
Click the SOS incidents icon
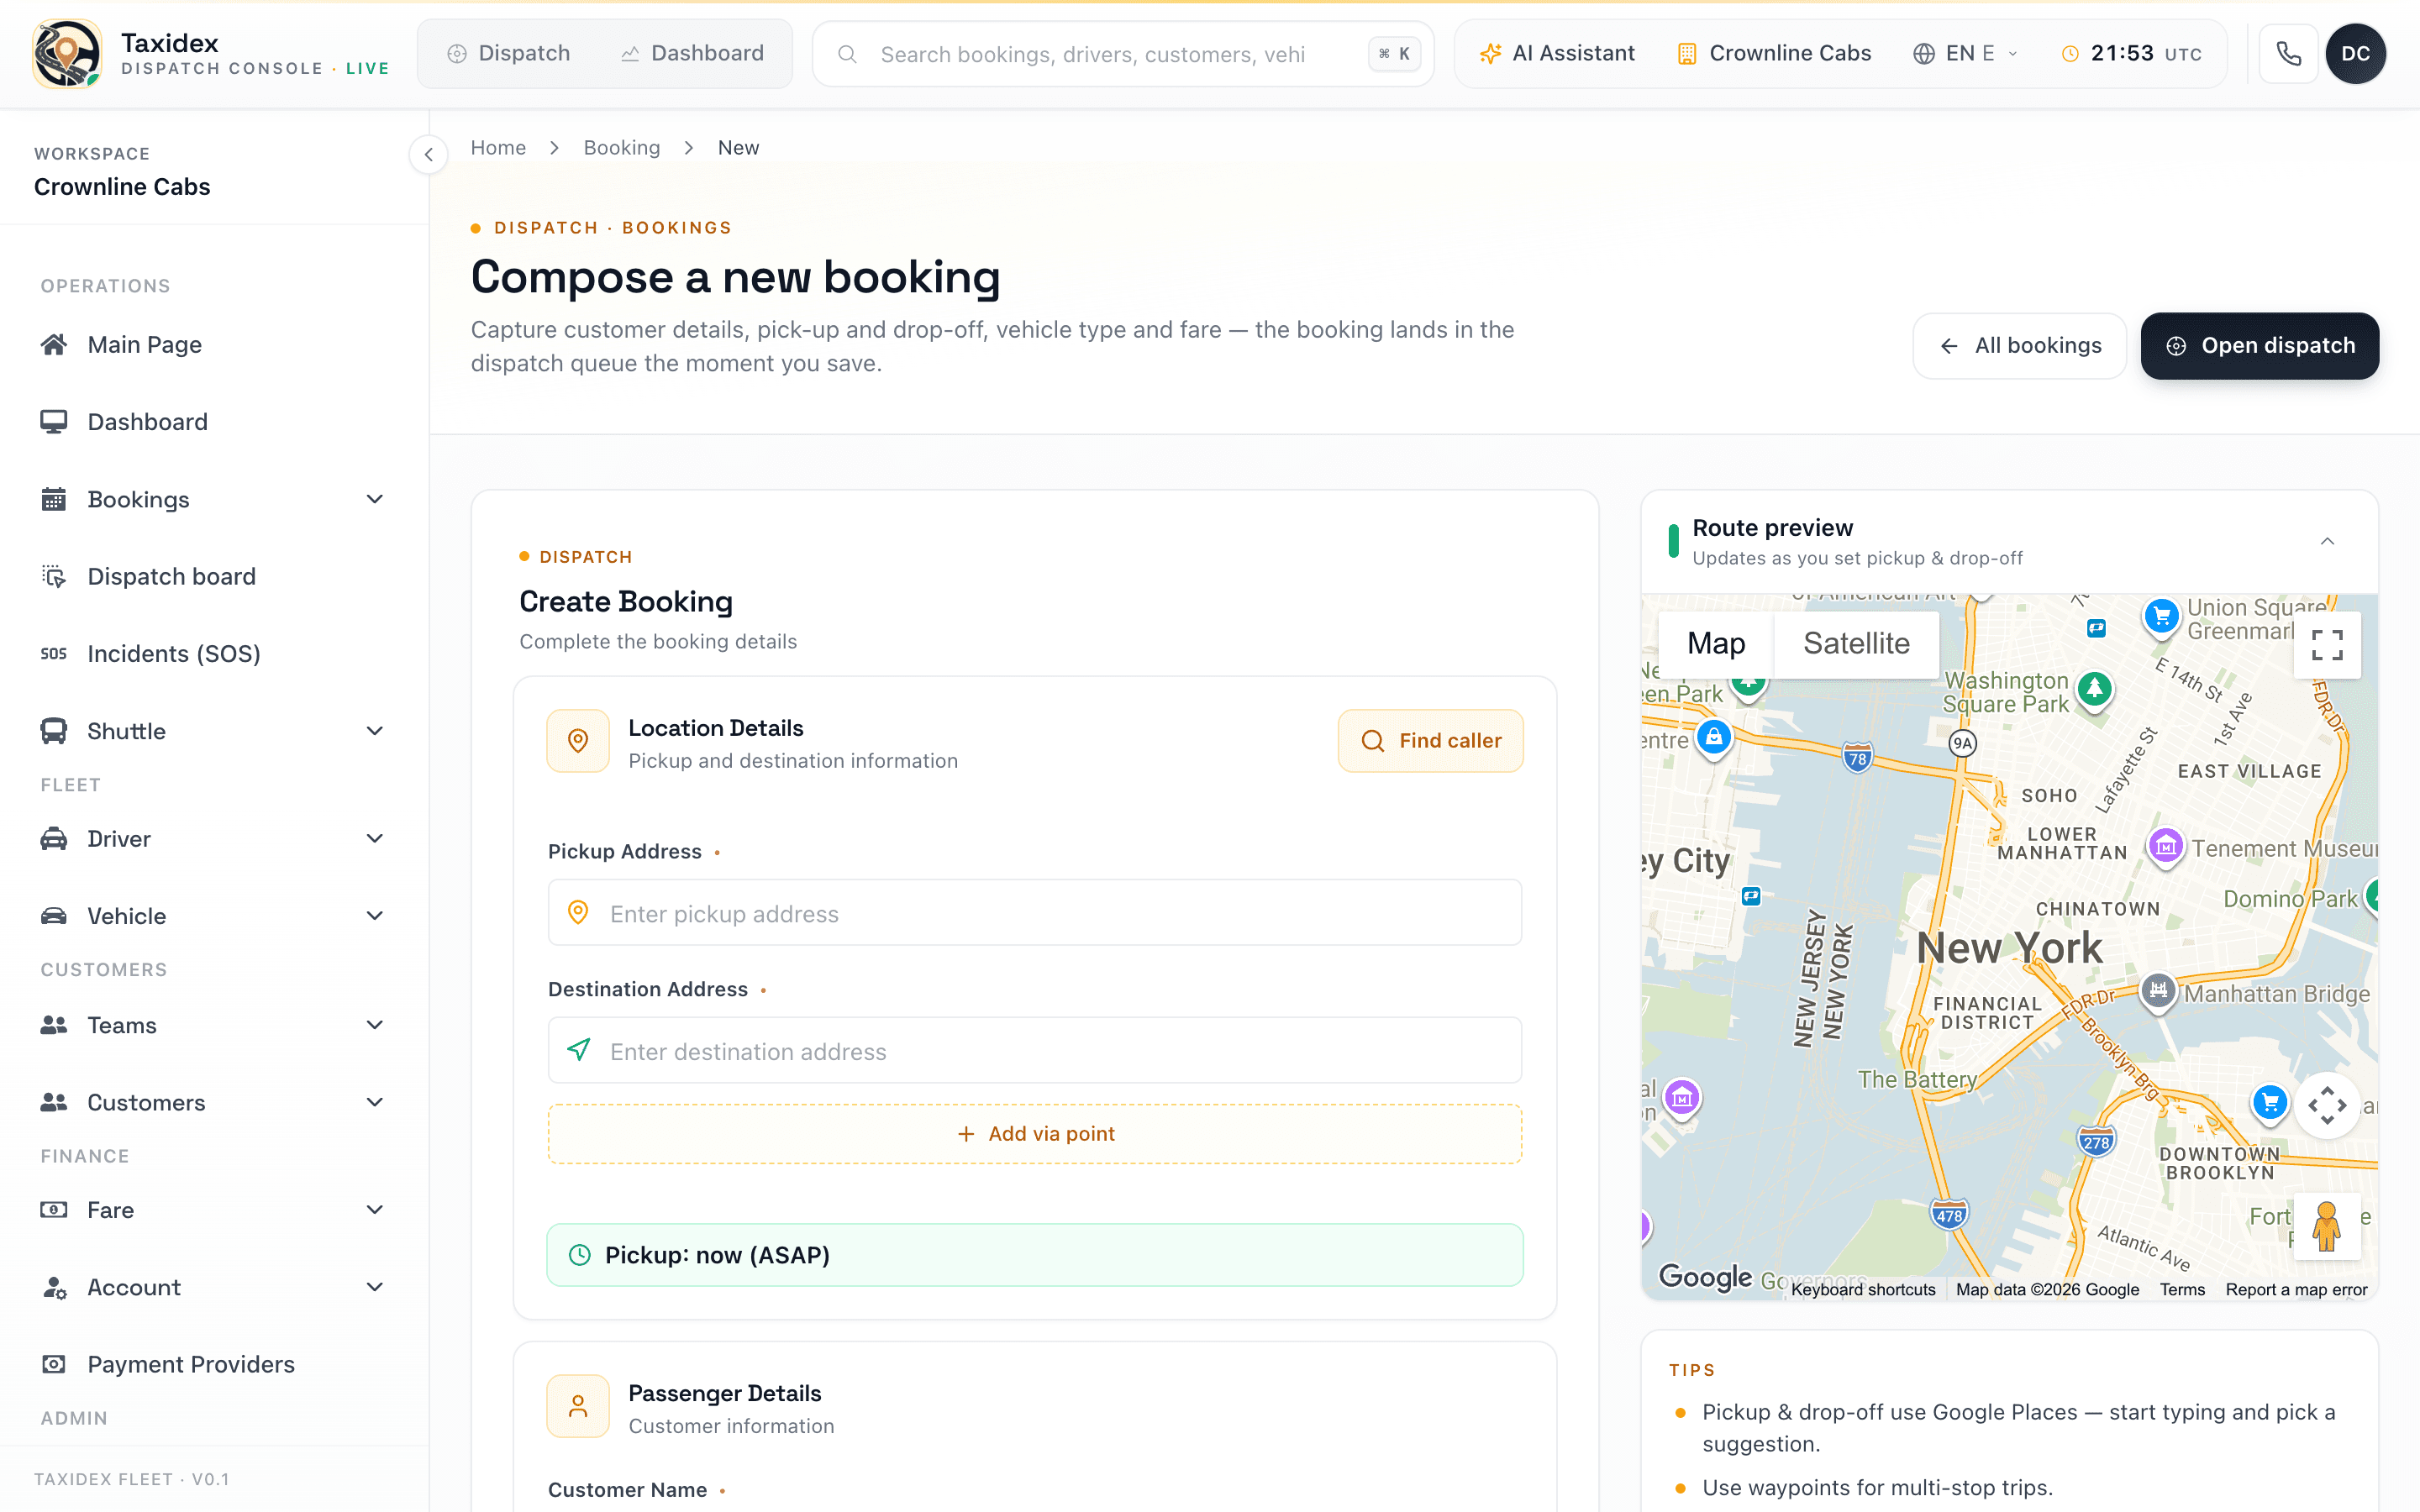point(54,654)
